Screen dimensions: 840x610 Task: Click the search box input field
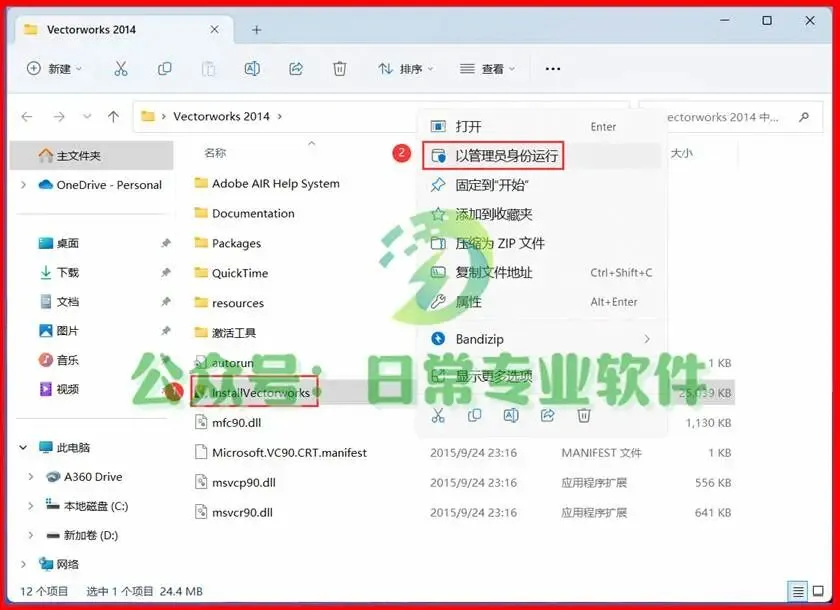point(731,116)
